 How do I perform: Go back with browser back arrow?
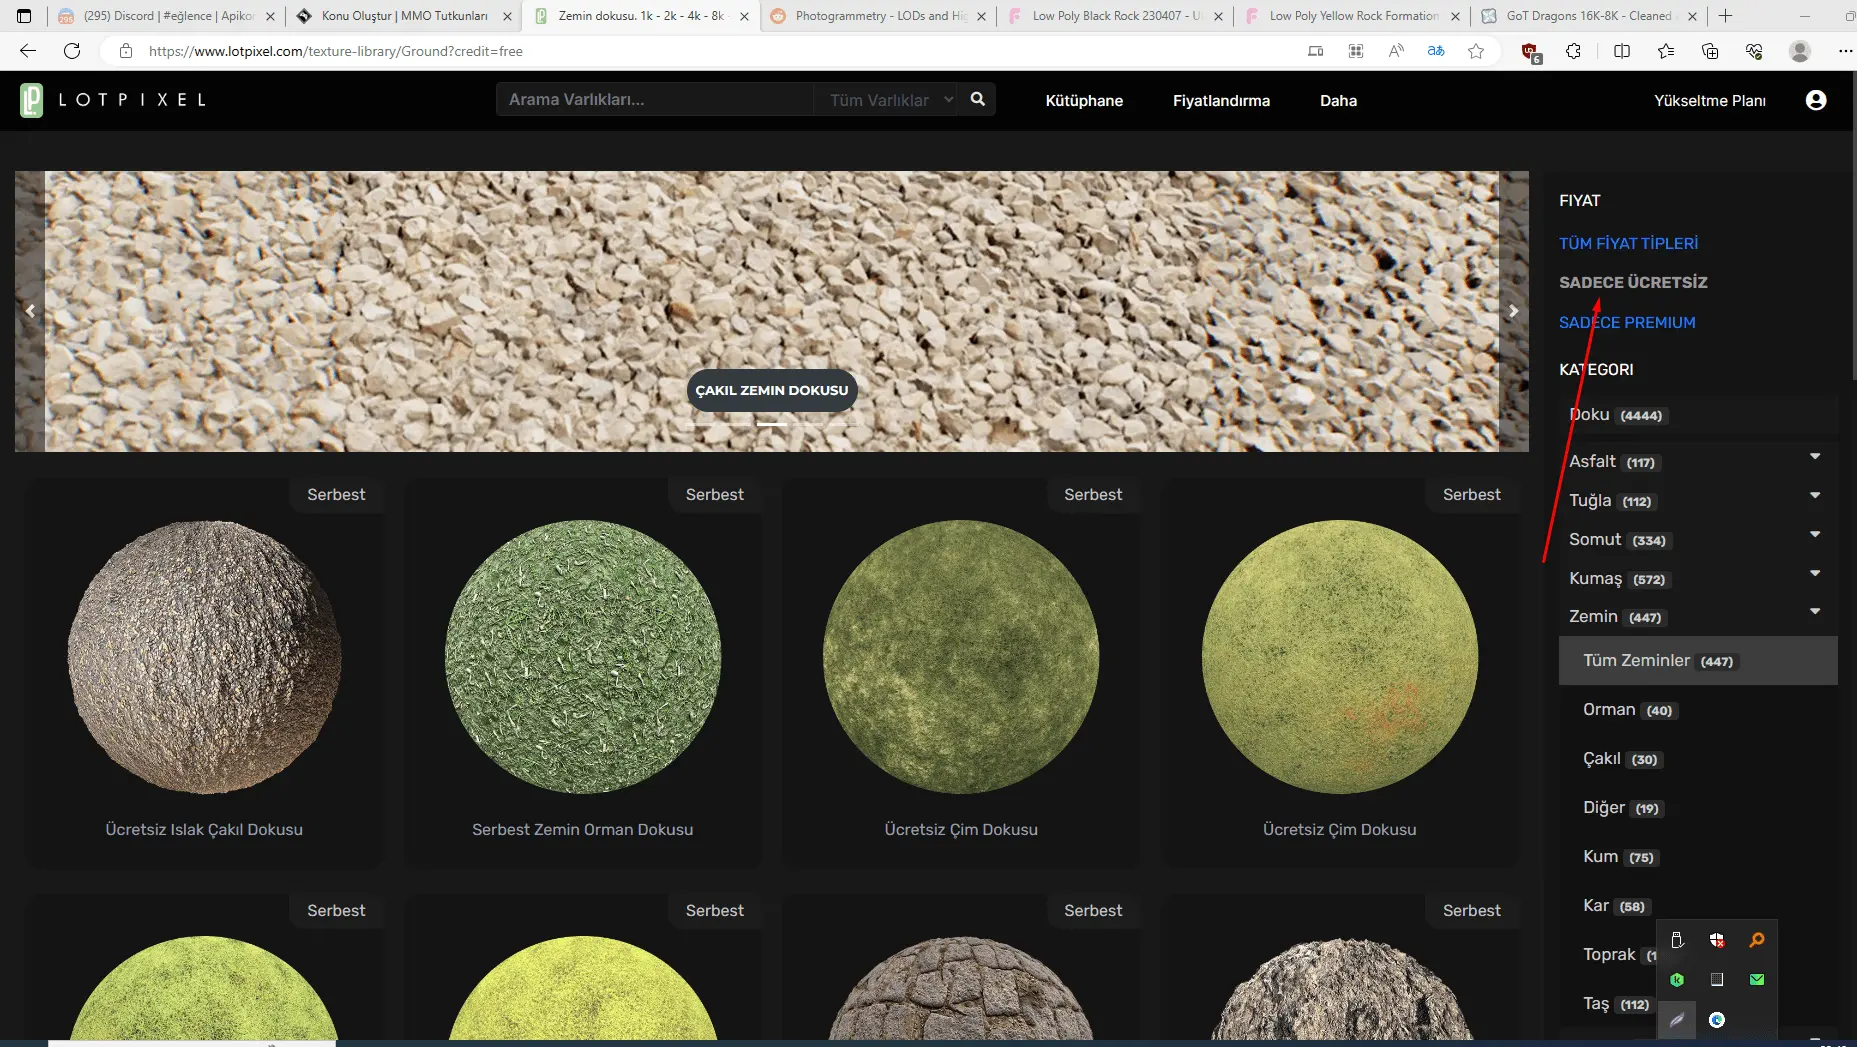[x=27, y=51]
